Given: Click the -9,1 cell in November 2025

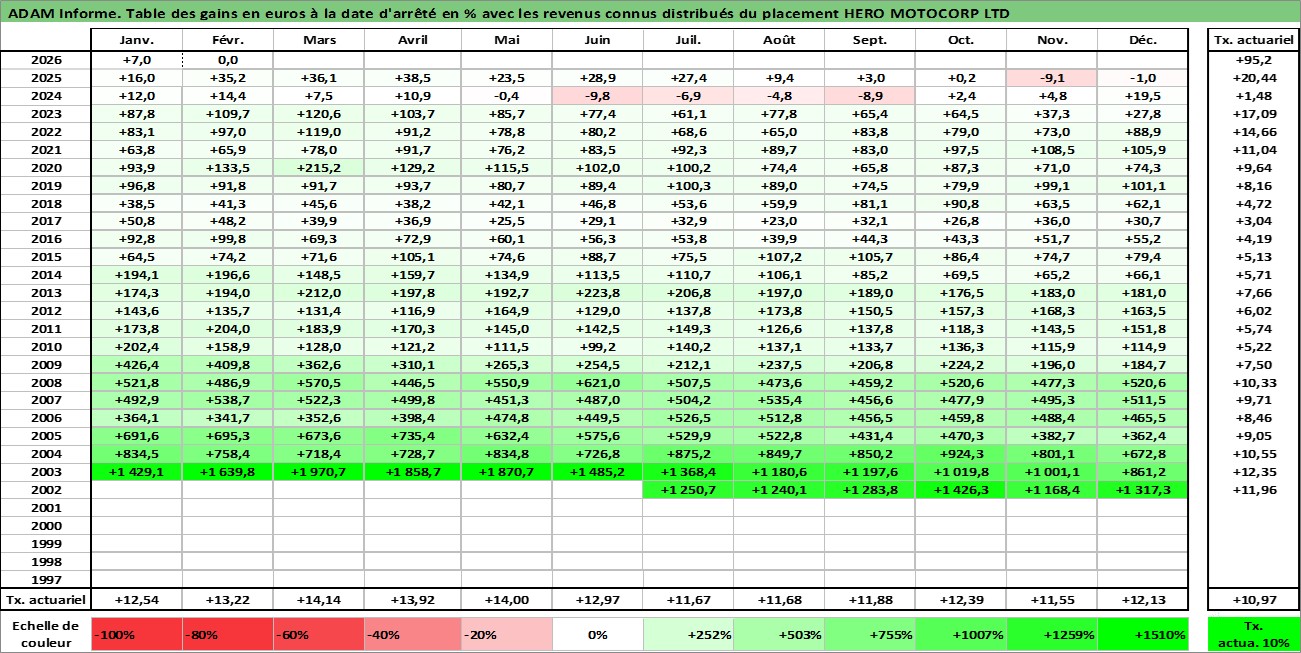Looking at the screenshot, I should (1052, 78).
